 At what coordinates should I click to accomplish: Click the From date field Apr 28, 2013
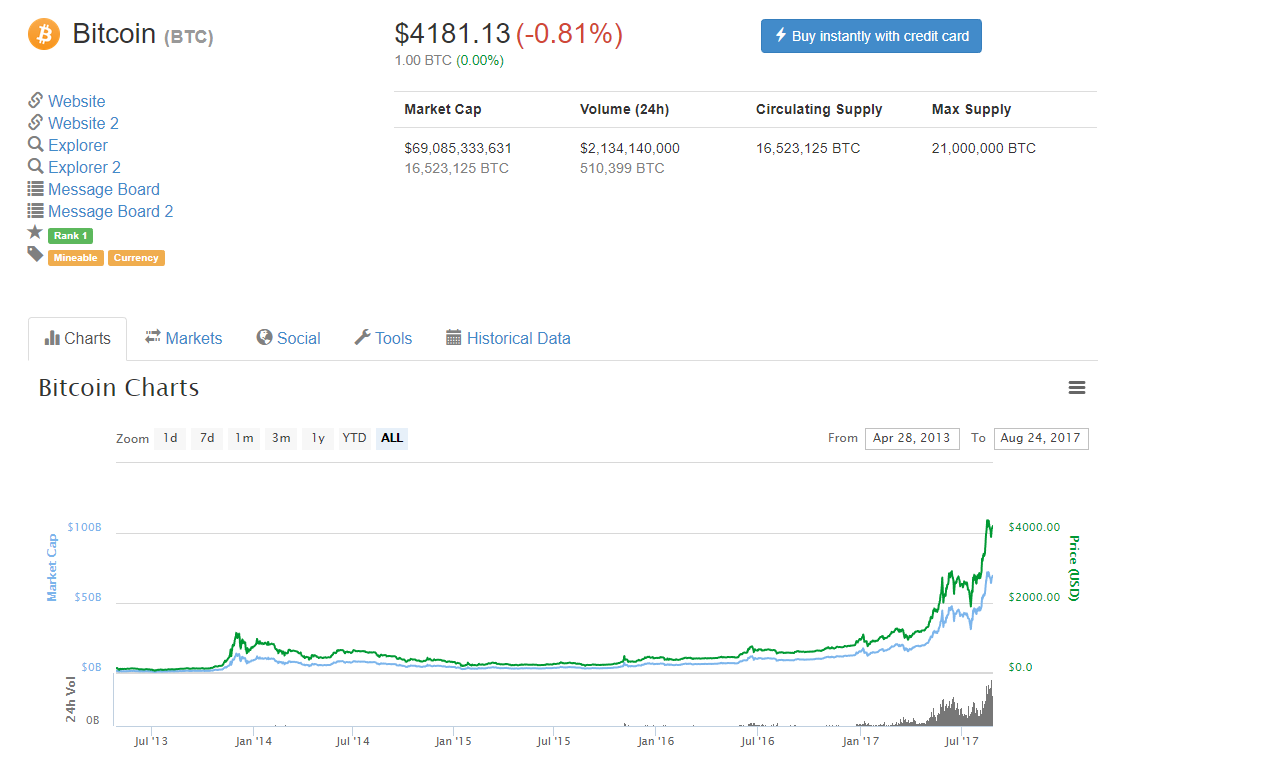[x=912, y=438]
